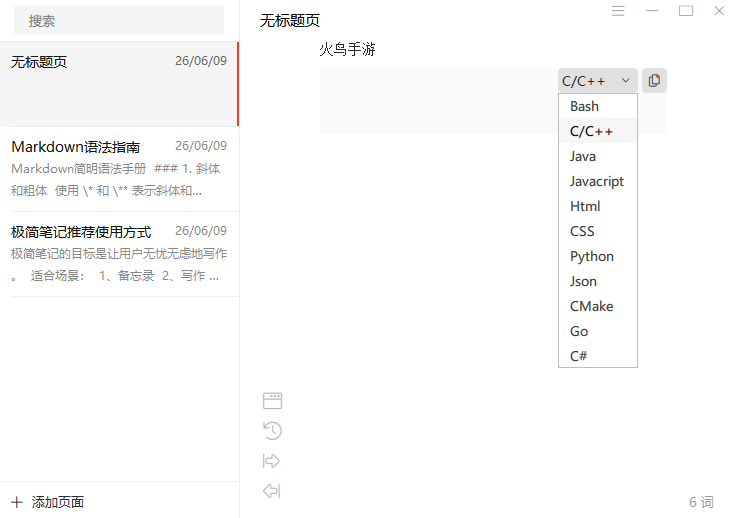Choose CMake in the language list
736x518 pixels.
pyautogui.click(x=598, y=306)
